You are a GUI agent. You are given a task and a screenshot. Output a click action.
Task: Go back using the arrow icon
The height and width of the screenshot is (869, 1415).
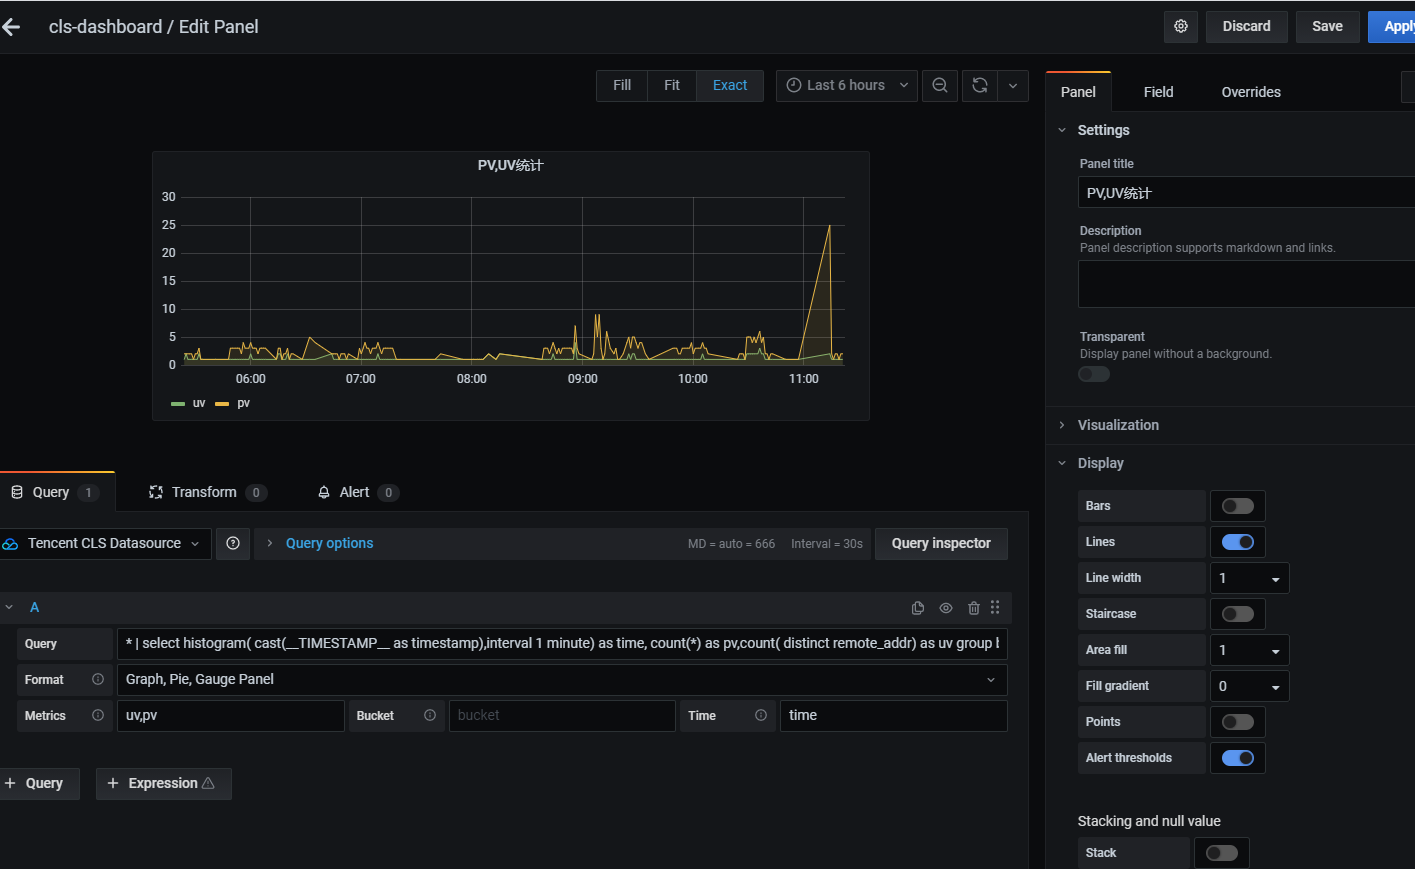pos(11,27)
